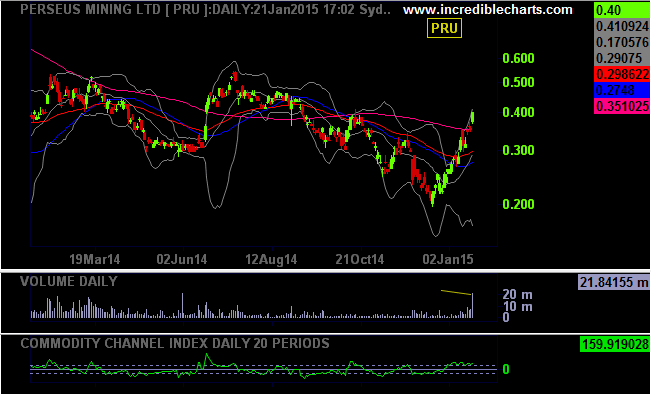Select the pink 0.351025 moving average legend

622,106
